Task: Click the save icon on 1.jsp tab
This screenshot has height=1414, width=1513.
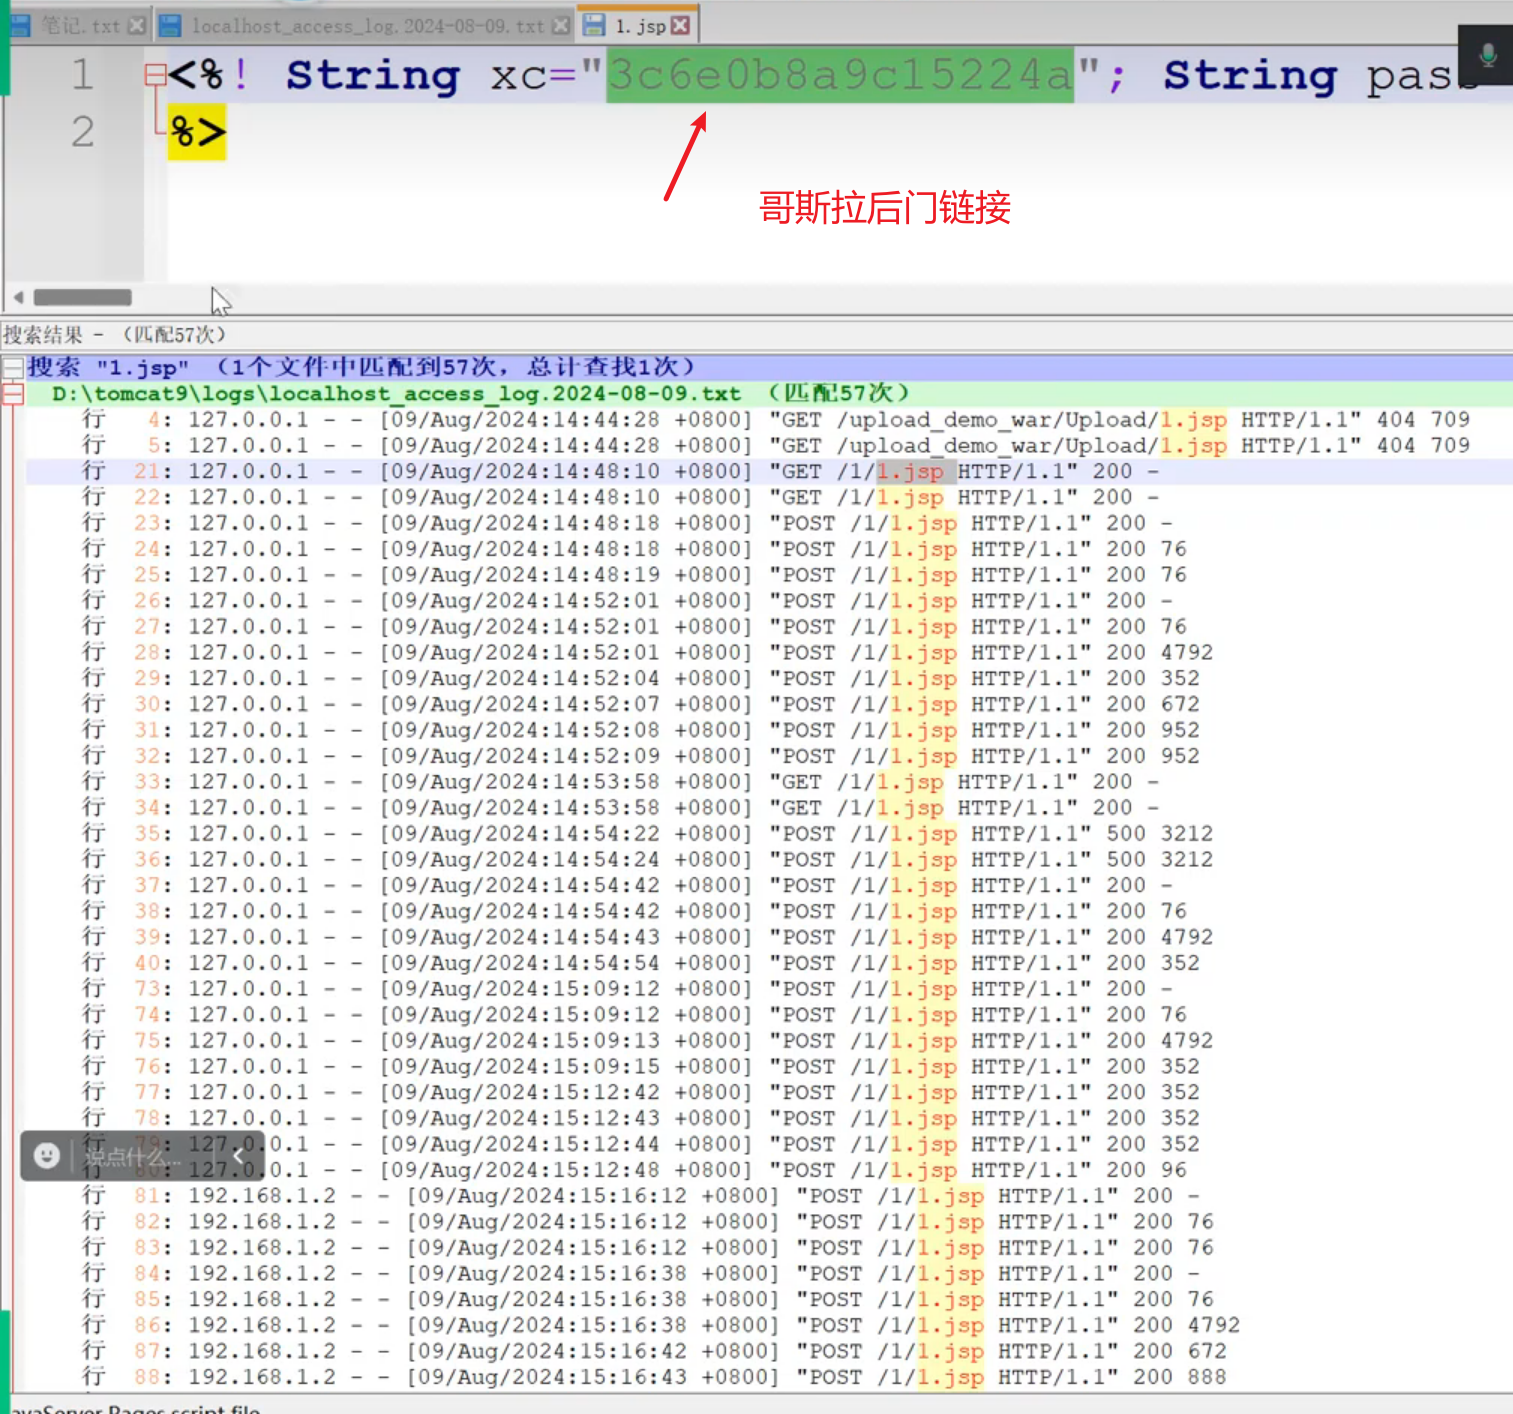Action: [594, 26]
